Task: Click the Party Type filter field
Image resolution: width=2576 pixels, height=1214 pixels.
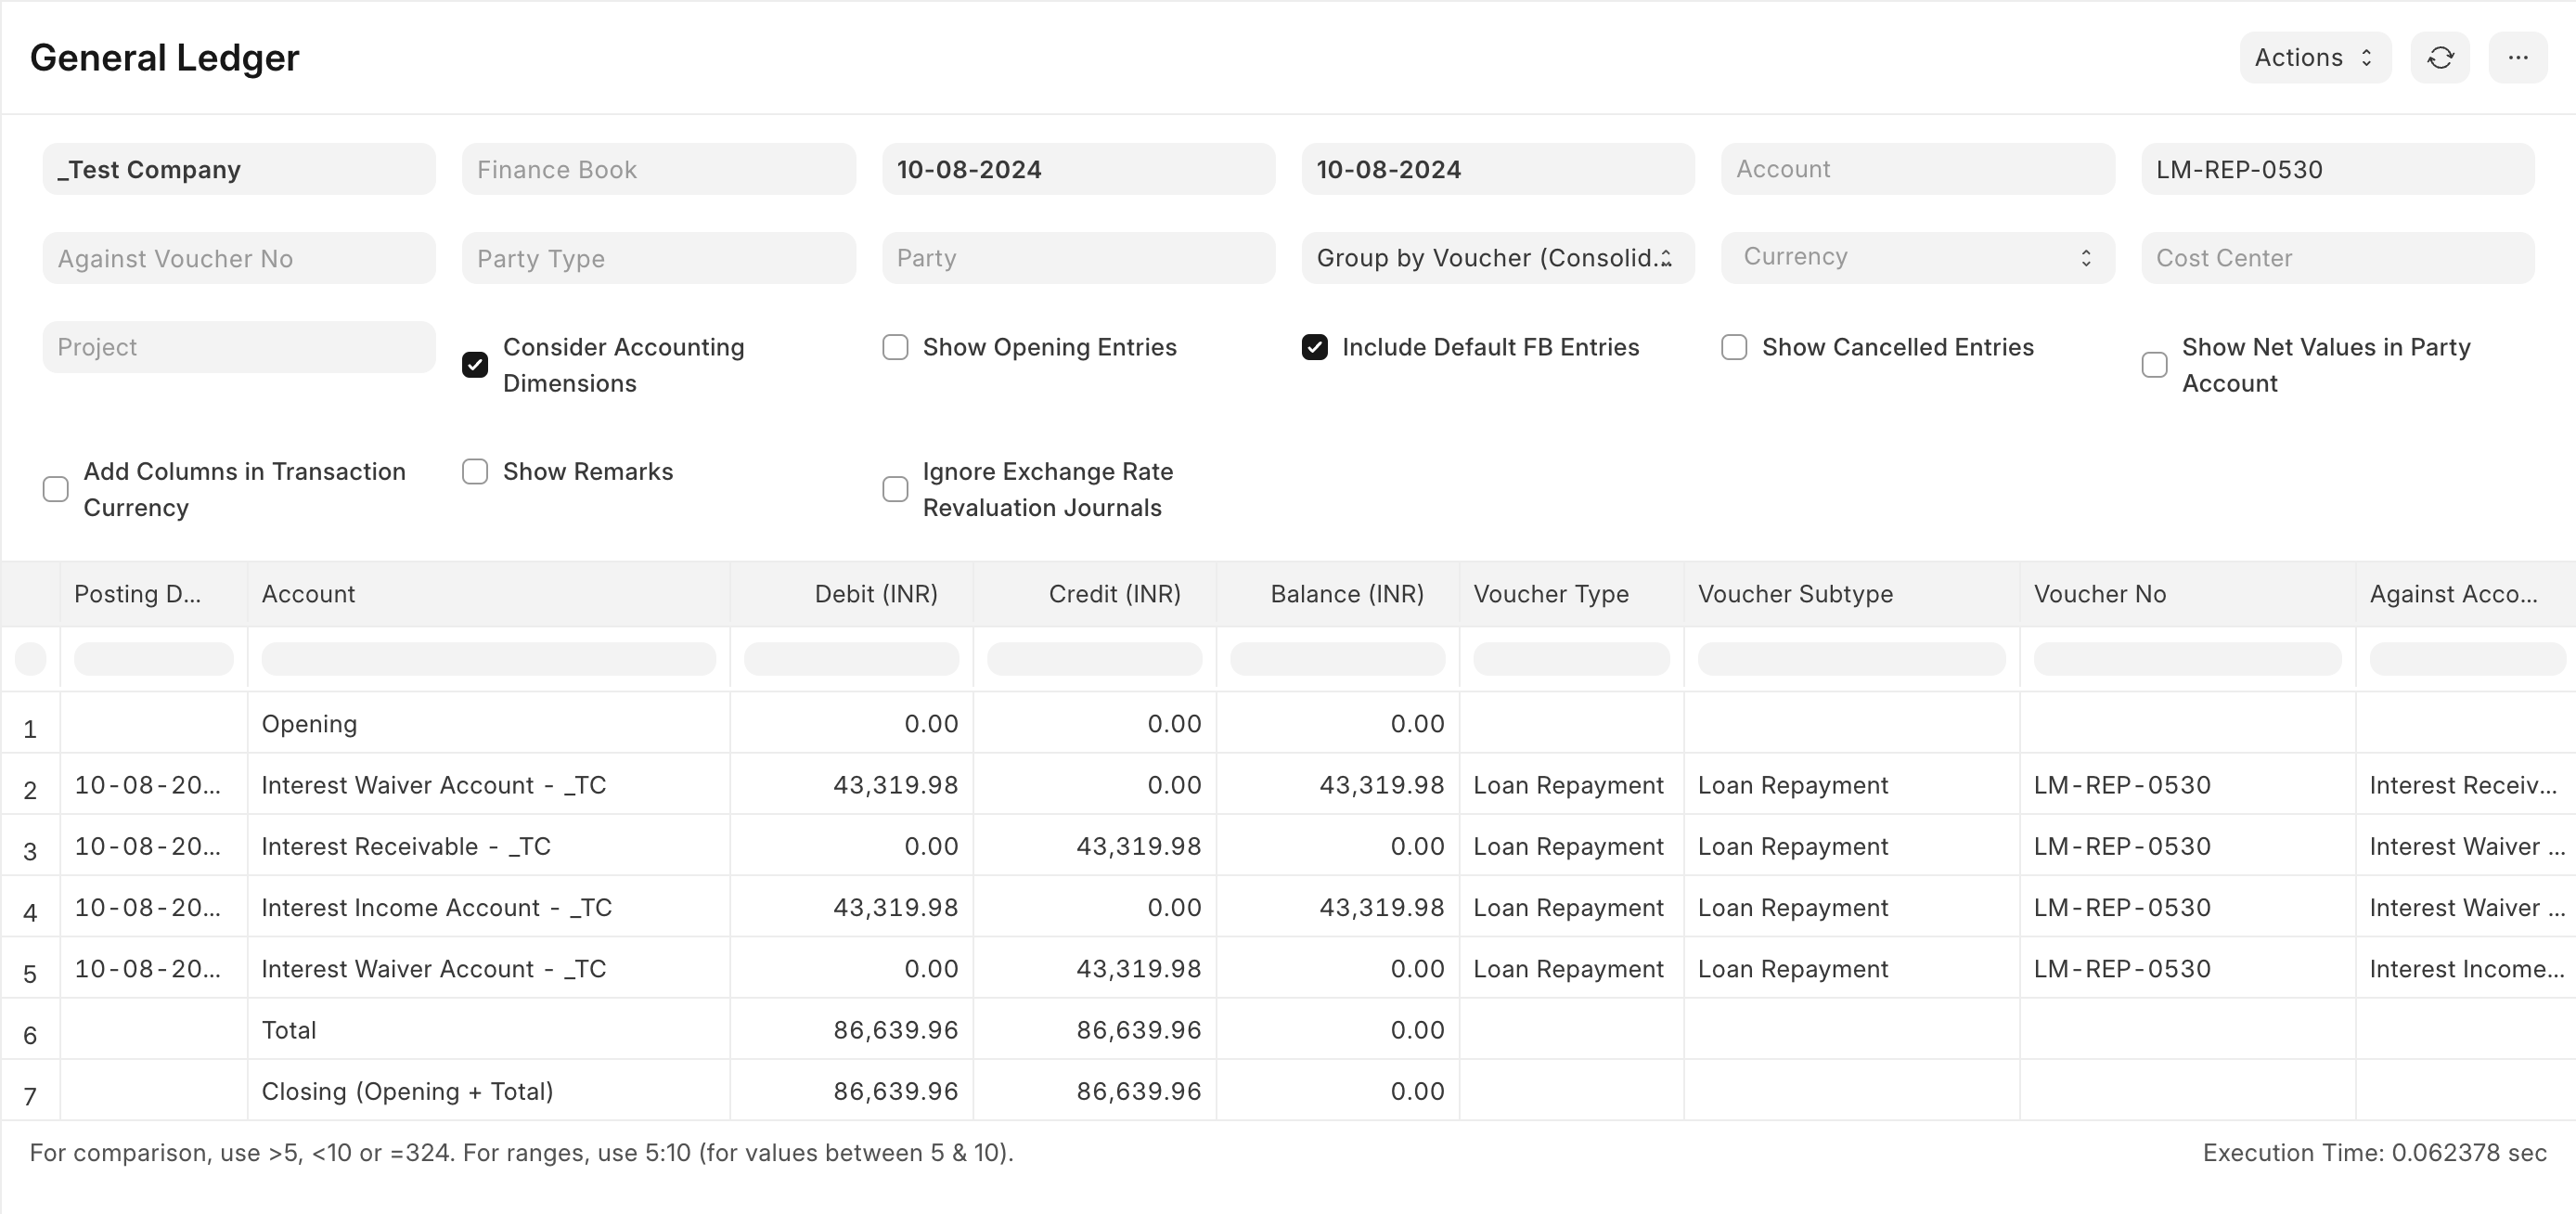Action: tap(658, 258)
